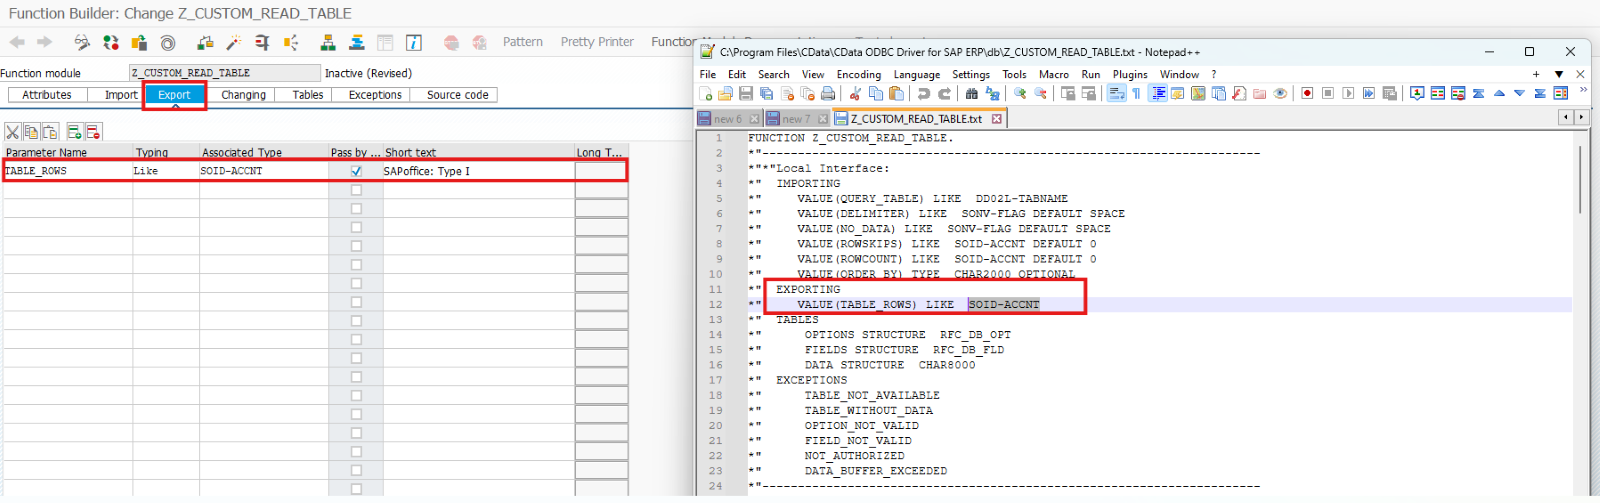
Task: Click SOID-ACCNT associated type cell
Action: coord(264,171)
